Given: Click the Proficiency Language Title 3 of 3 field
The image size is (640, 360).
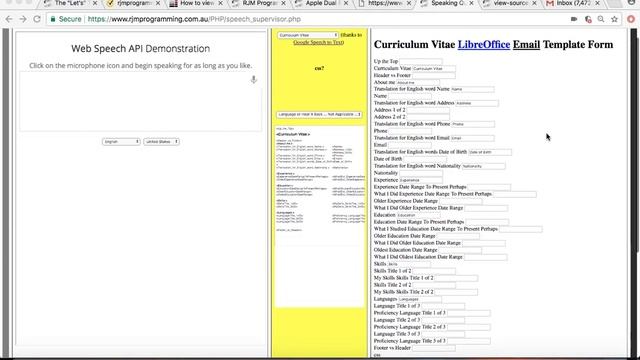Looking at the screenshot, I should (469, 341).
